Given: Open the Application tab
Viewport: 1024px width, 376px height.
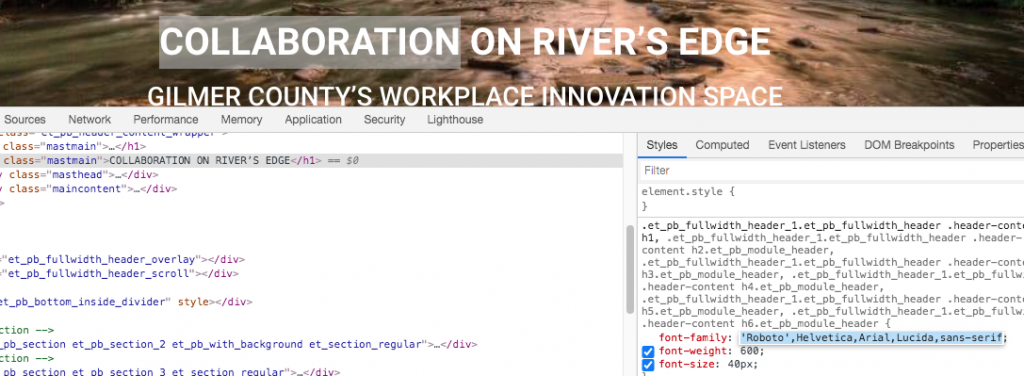Looking at the screenshot, I should pyautogui.click(x=313, y=119).
